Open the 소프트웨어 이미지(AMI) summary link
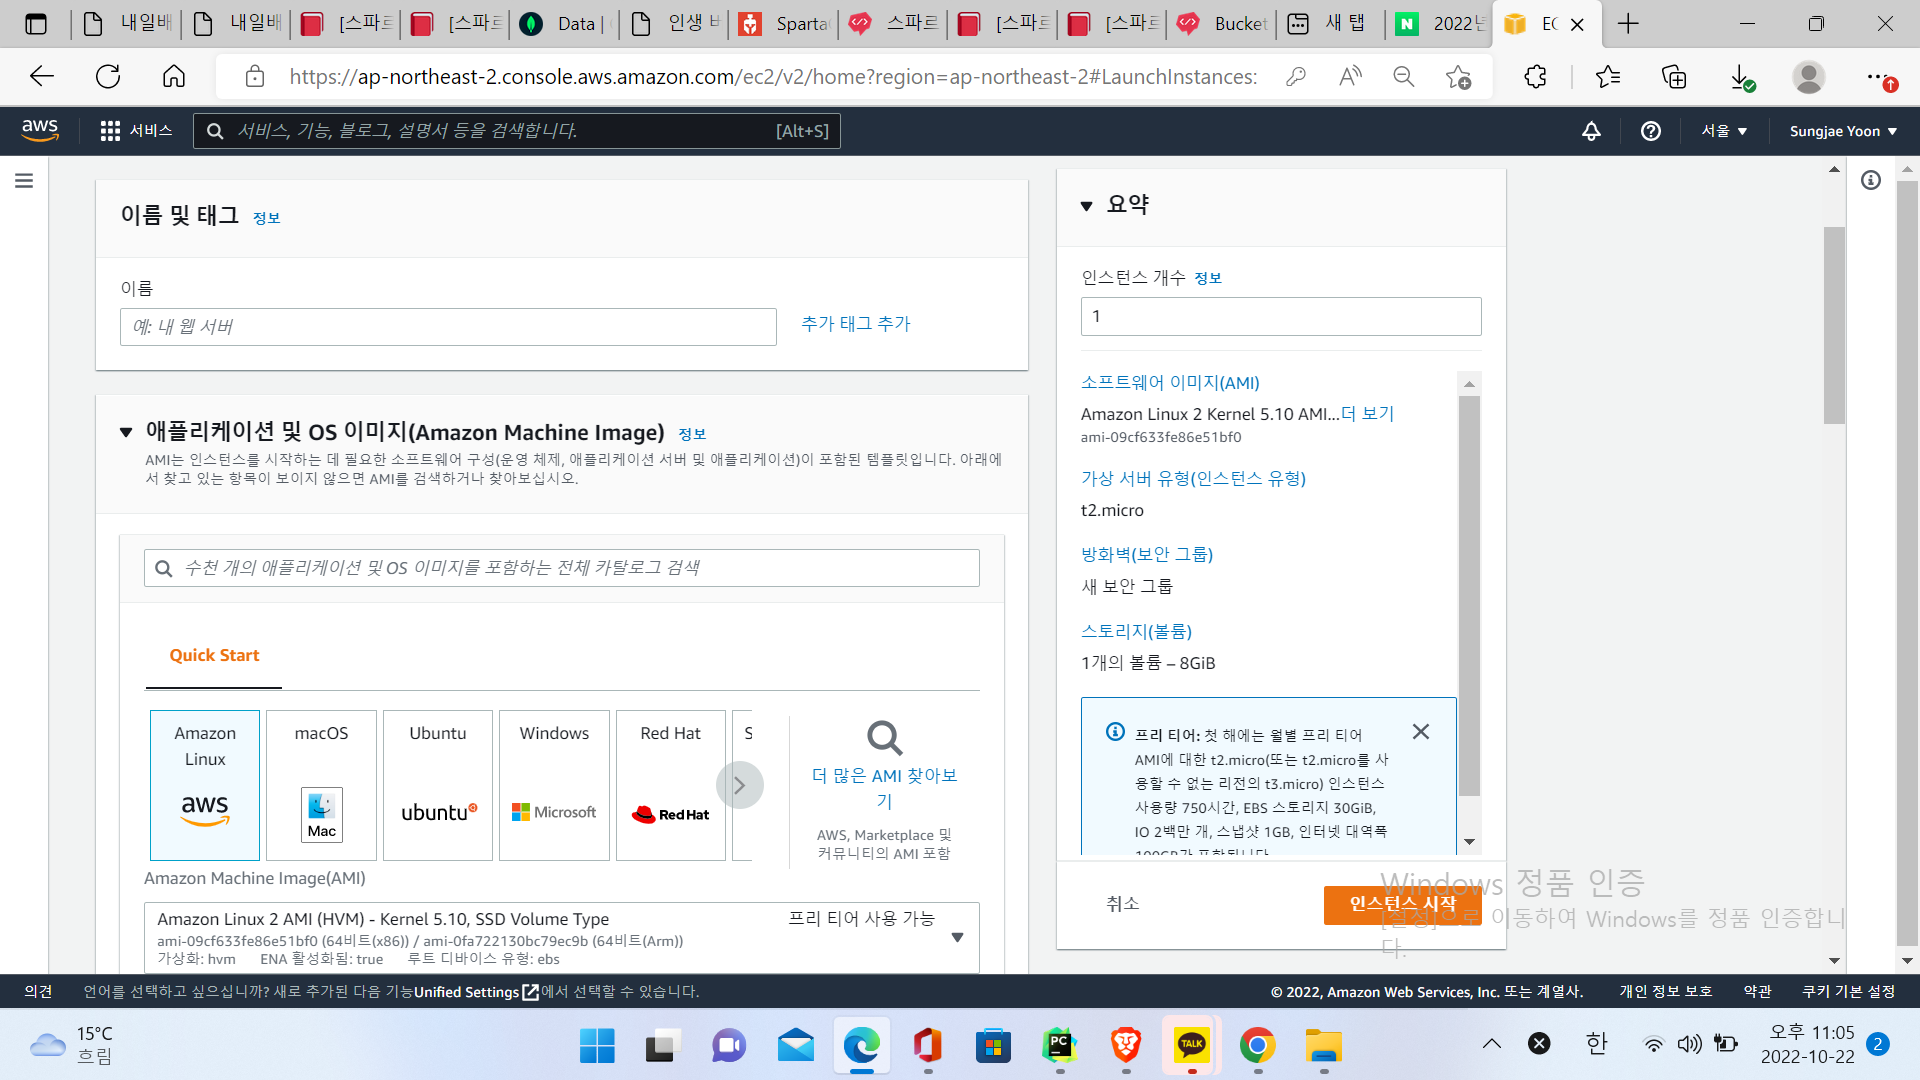This screenshot has width=1920, height=1080. coord(1170,382)
